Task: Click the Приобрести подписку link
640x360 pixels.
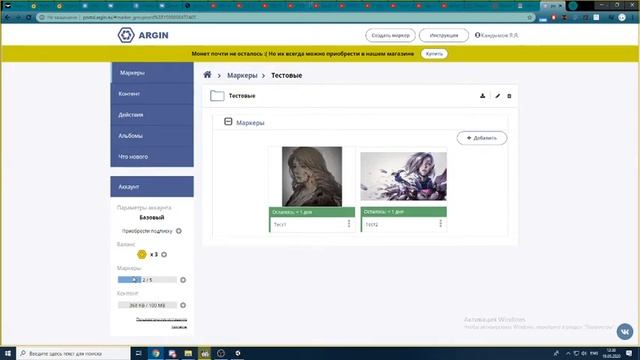Action: click(x=147, y=231)
